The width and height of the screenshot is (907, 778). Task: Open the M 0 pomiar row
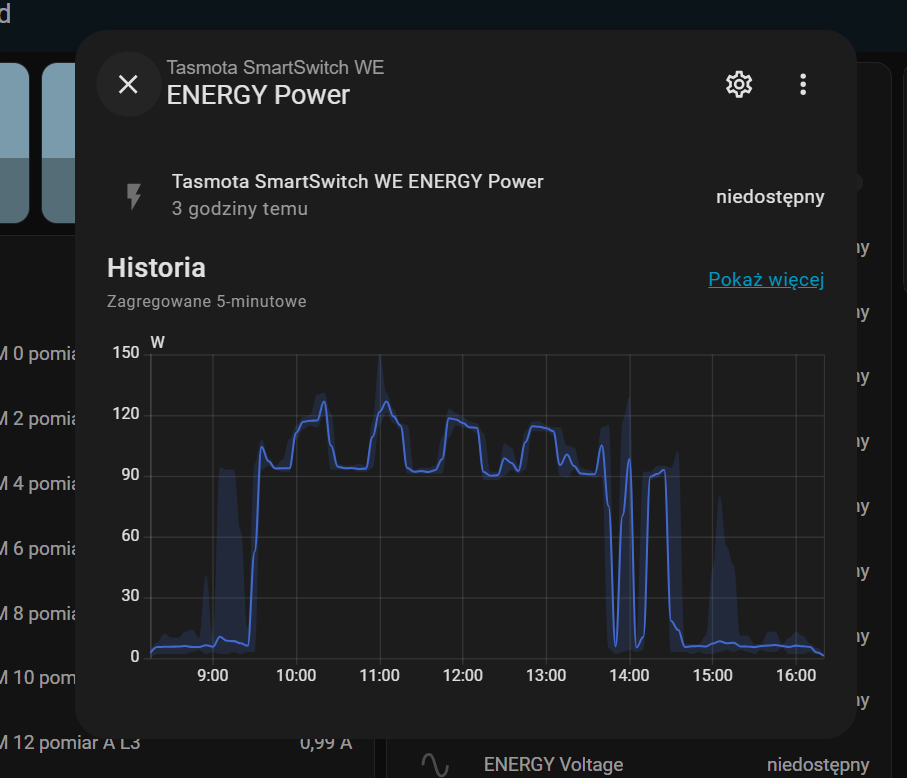38,353
